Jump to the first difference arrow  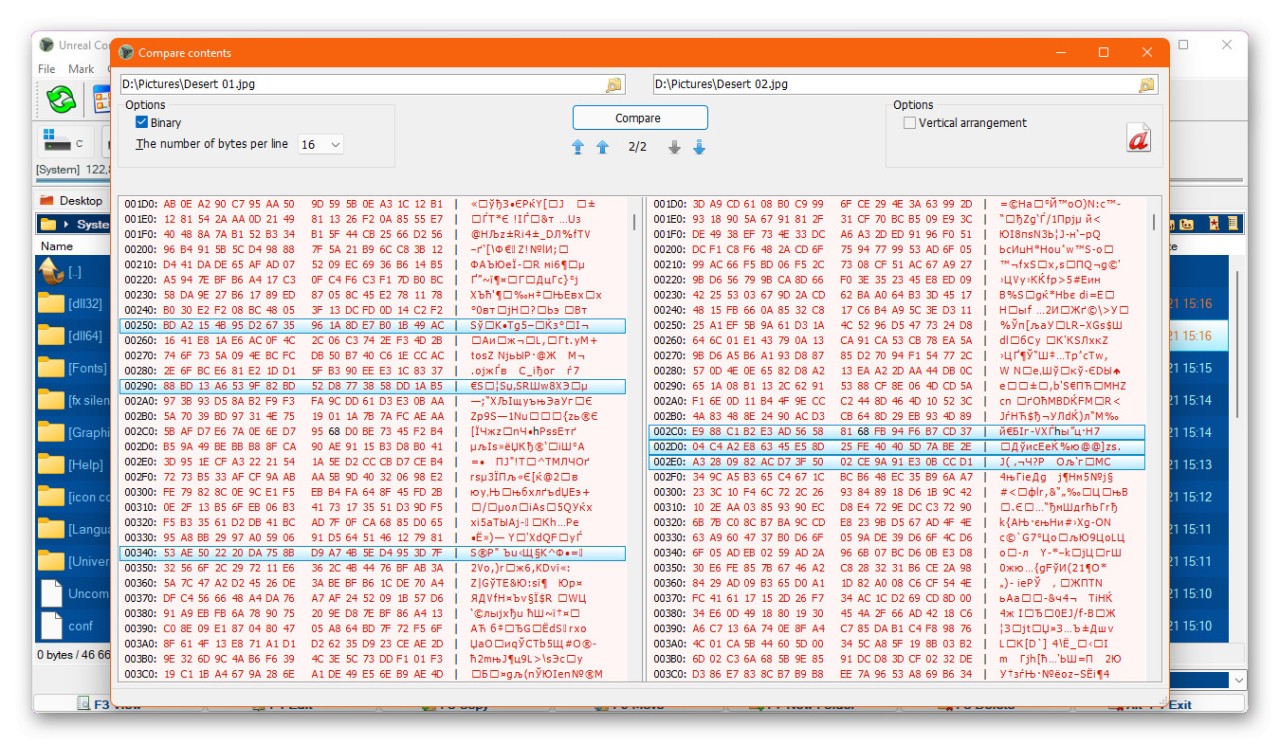click(578, 147)
